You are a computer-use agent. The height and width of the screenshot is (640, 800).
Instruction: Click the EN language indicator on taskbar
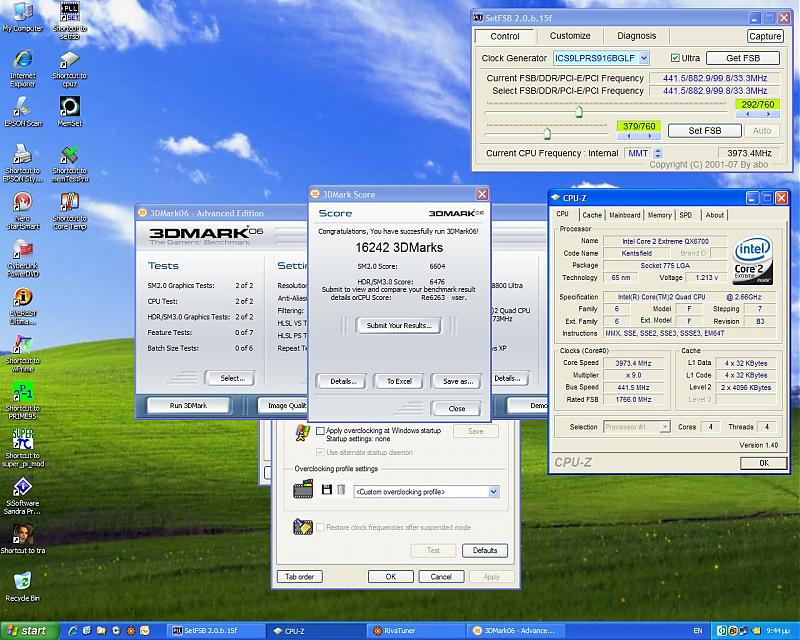(x=698, y=631)
